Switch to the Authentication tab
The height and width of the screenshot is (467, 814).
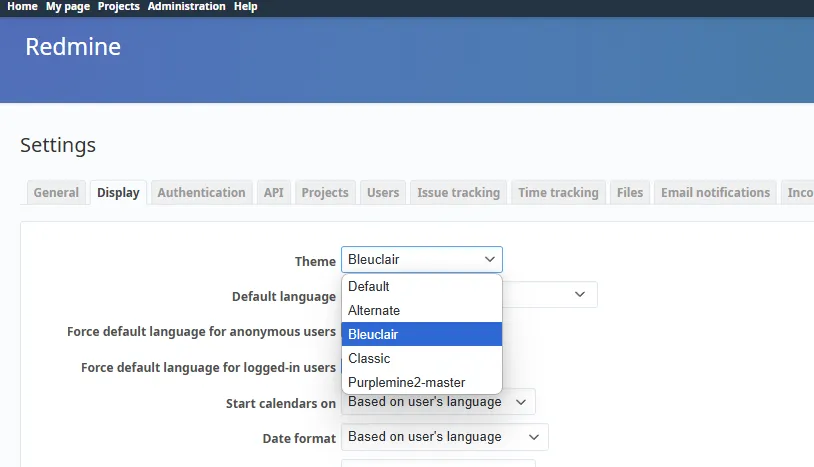[x=201, y=192]
